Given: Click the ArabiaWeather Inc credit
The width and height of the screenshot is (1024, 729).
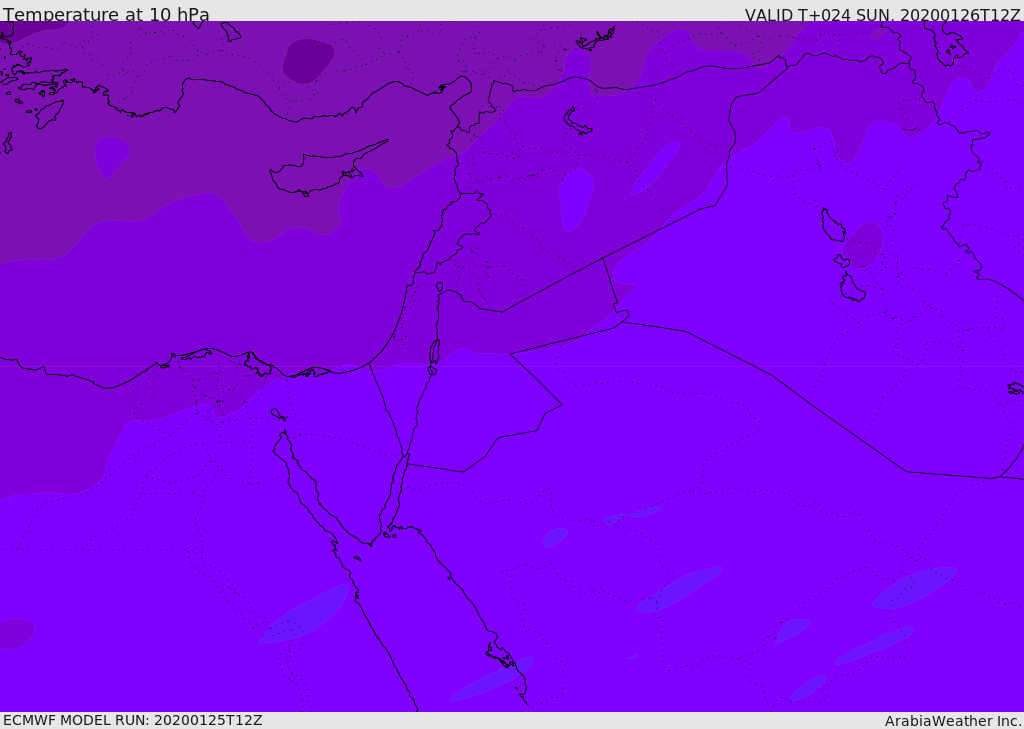Looking at the screenshot, I should point(952,721).
